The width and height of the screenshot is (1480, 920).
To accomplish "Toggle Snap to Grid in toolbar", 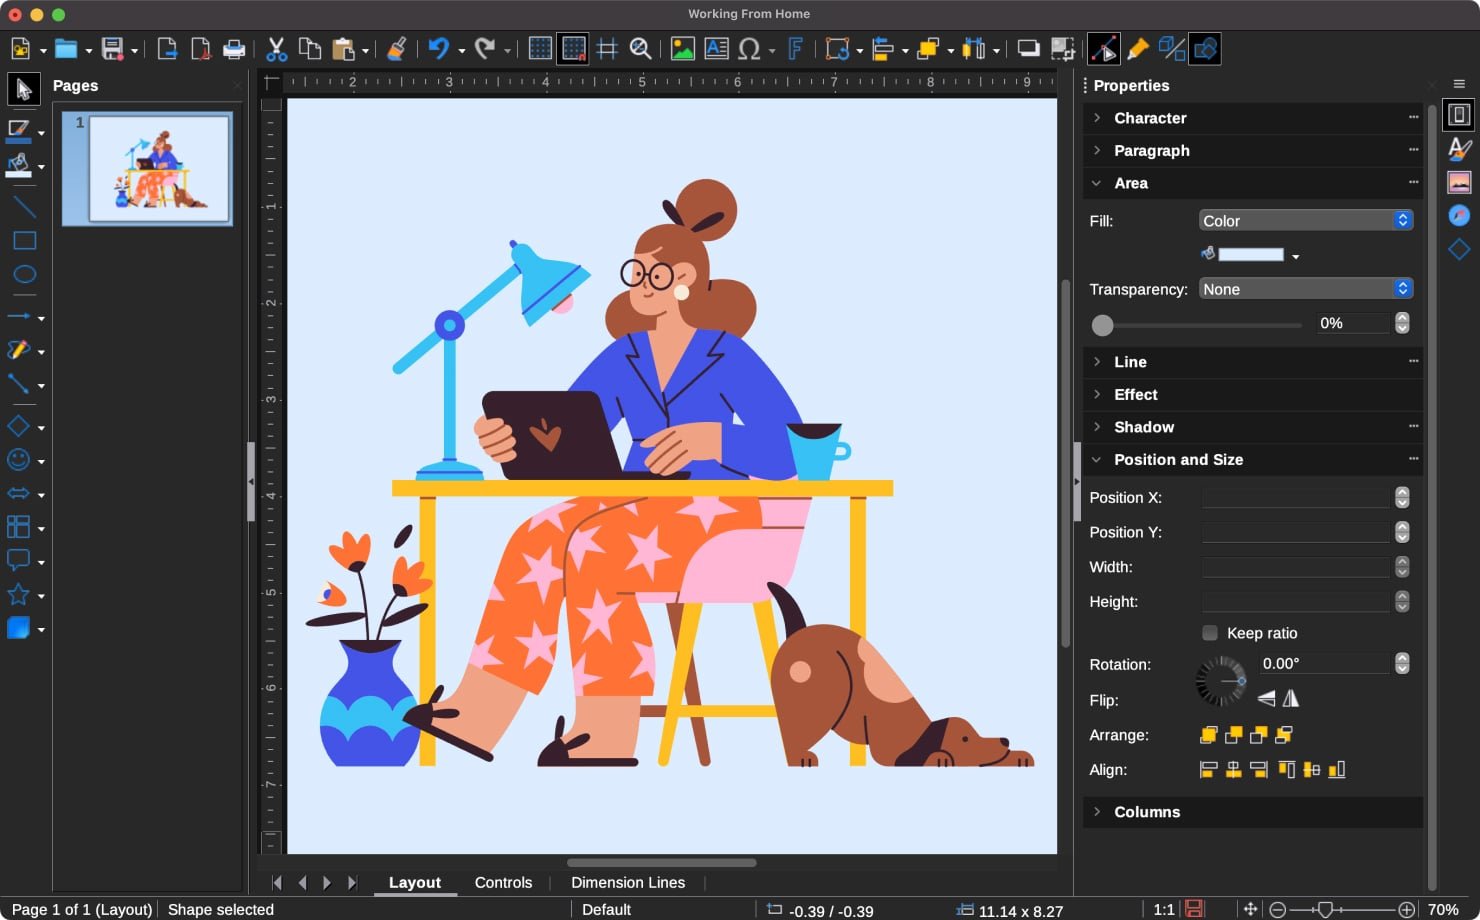I will pos(574,49).
